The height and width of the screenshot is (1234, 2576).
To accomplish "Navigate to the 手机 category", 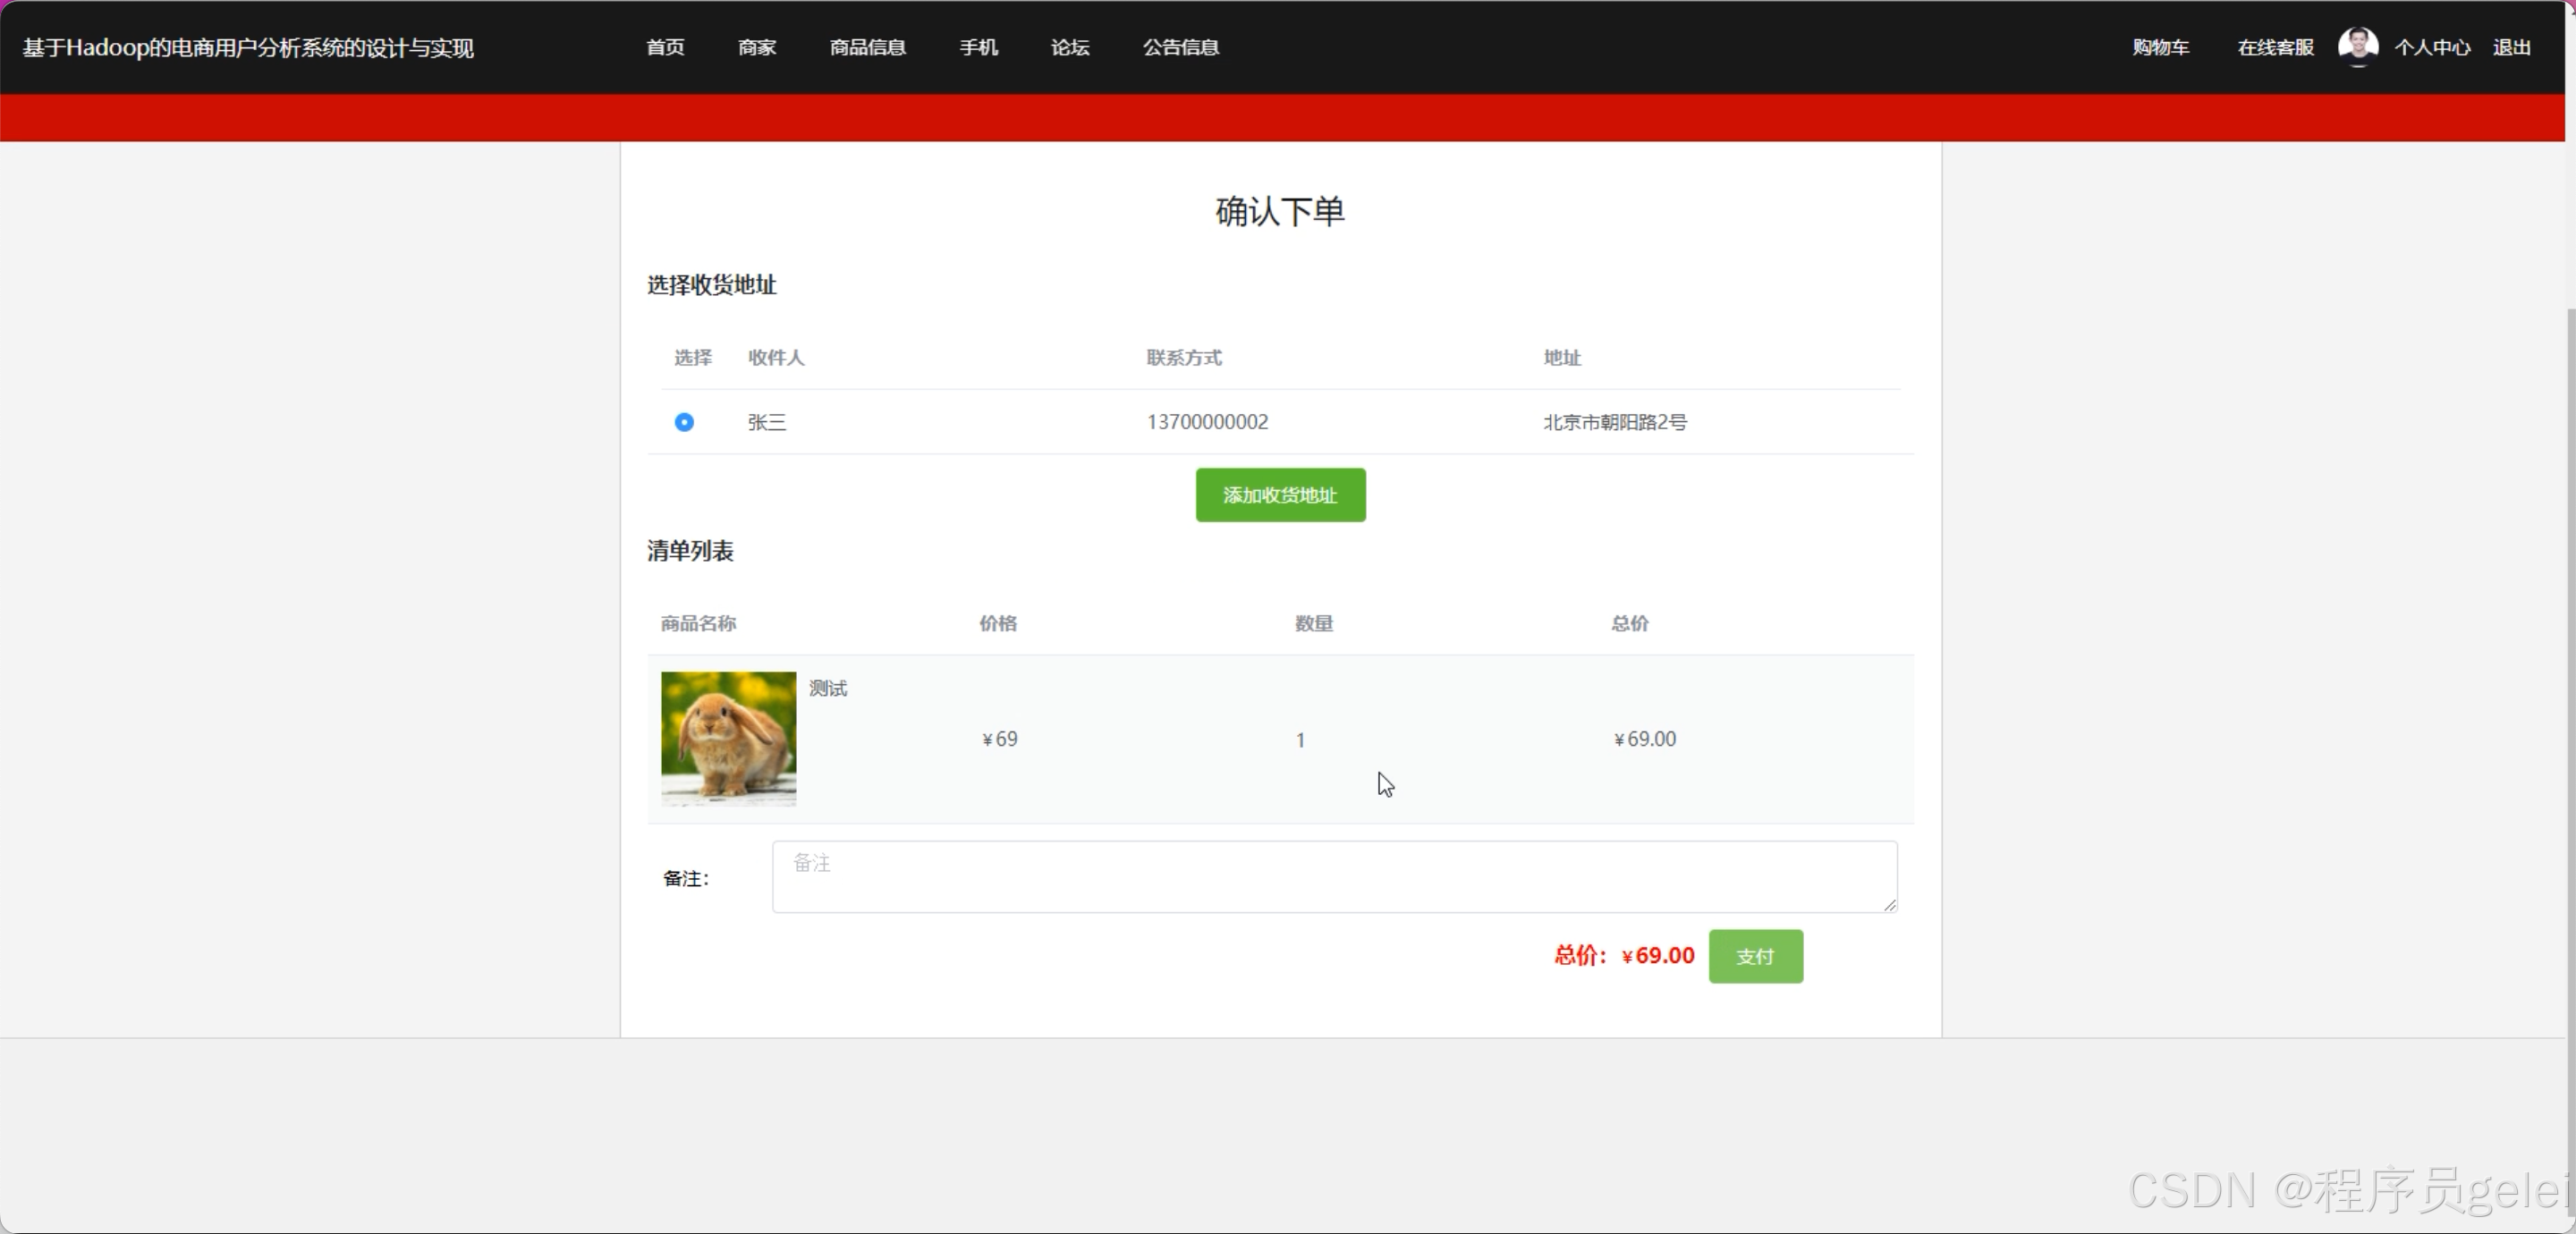I will point(978,47).
